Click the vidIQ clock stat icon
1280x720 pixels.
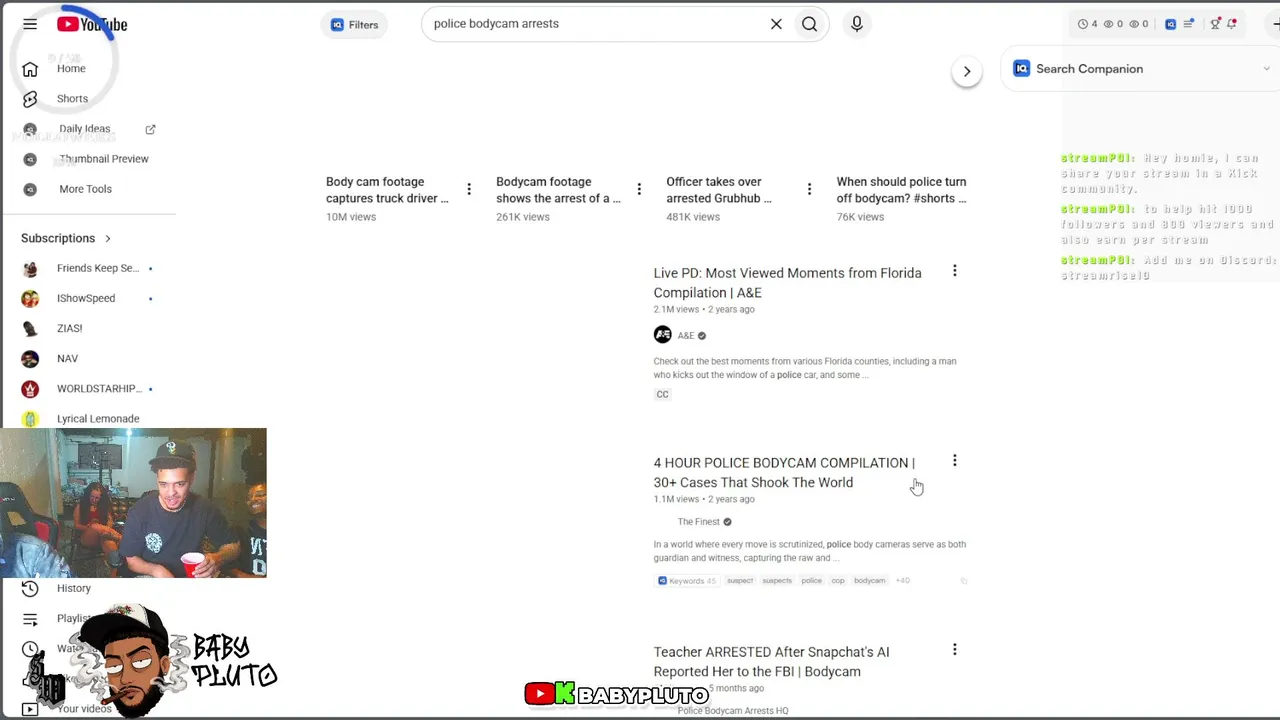pos(1083,24)
